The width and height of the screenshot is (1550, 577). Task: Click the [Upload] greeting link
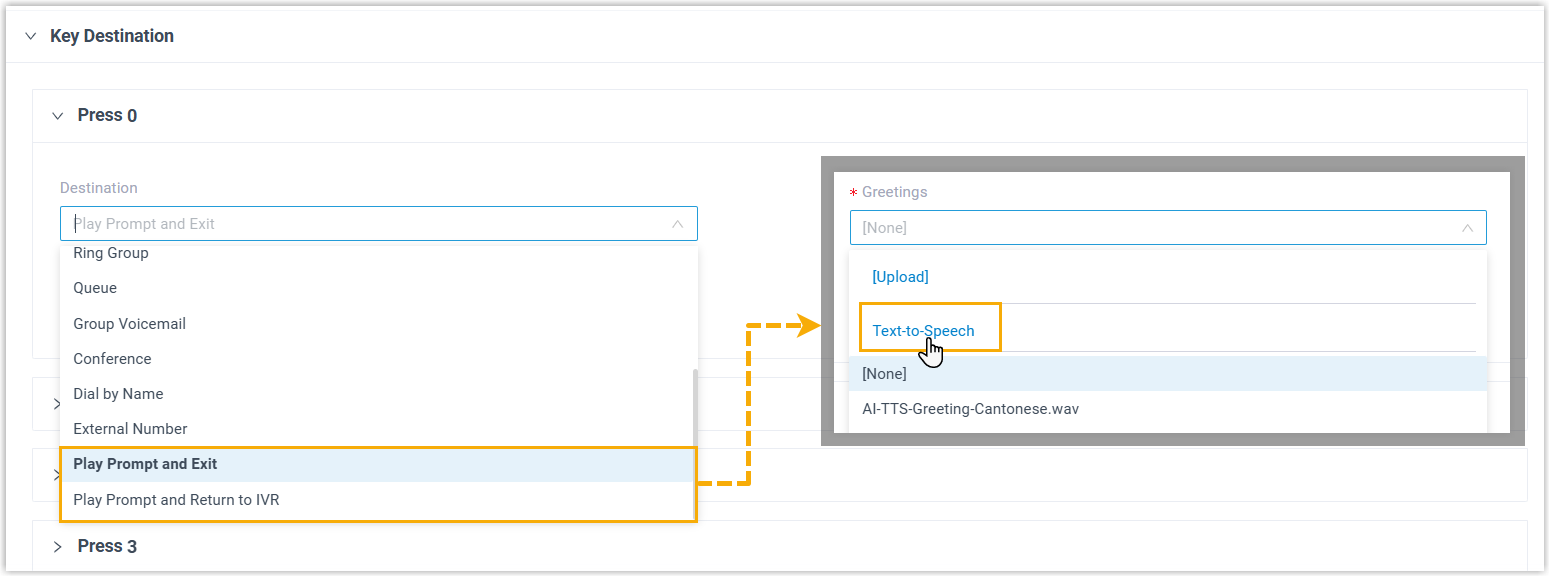tap(900, 277)
